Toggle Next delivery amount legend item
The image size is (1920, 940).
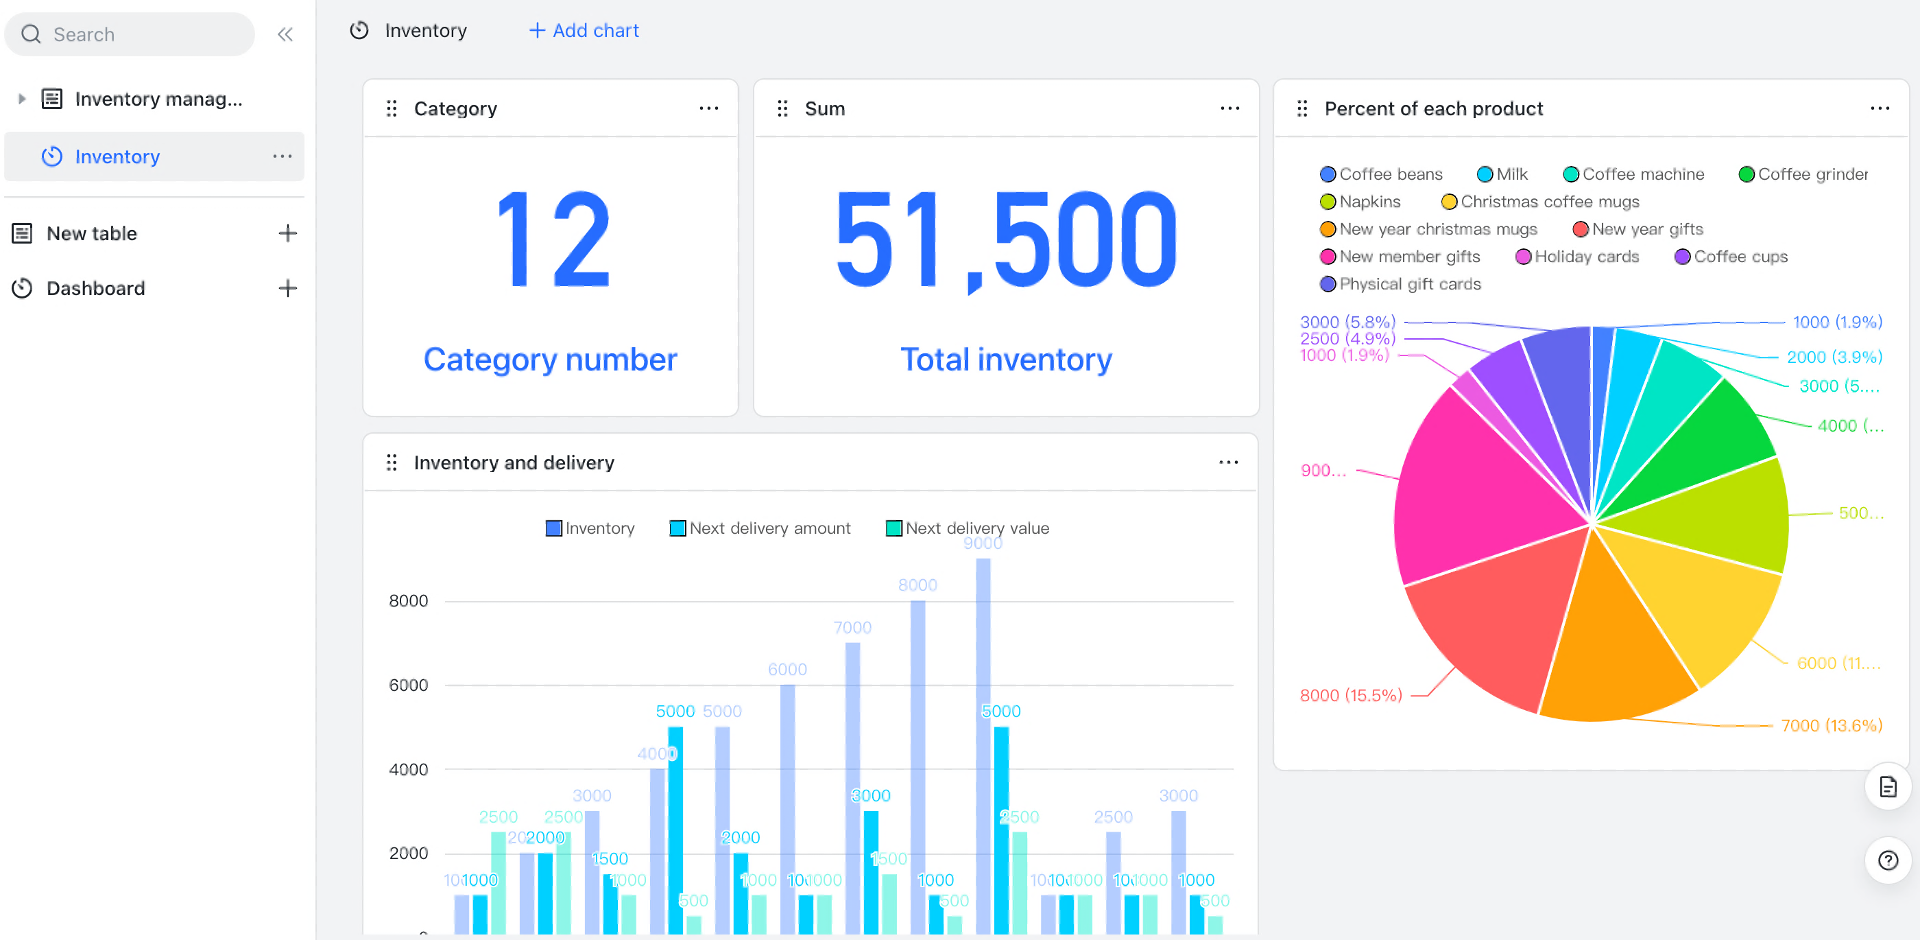point(760,529)
